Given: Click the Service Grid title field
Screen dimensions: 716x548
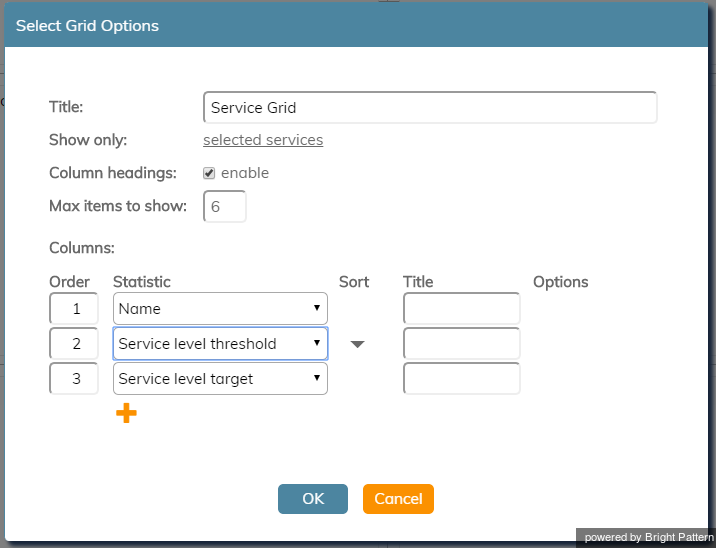Looking at the screenshot, I should click(430, 108).
